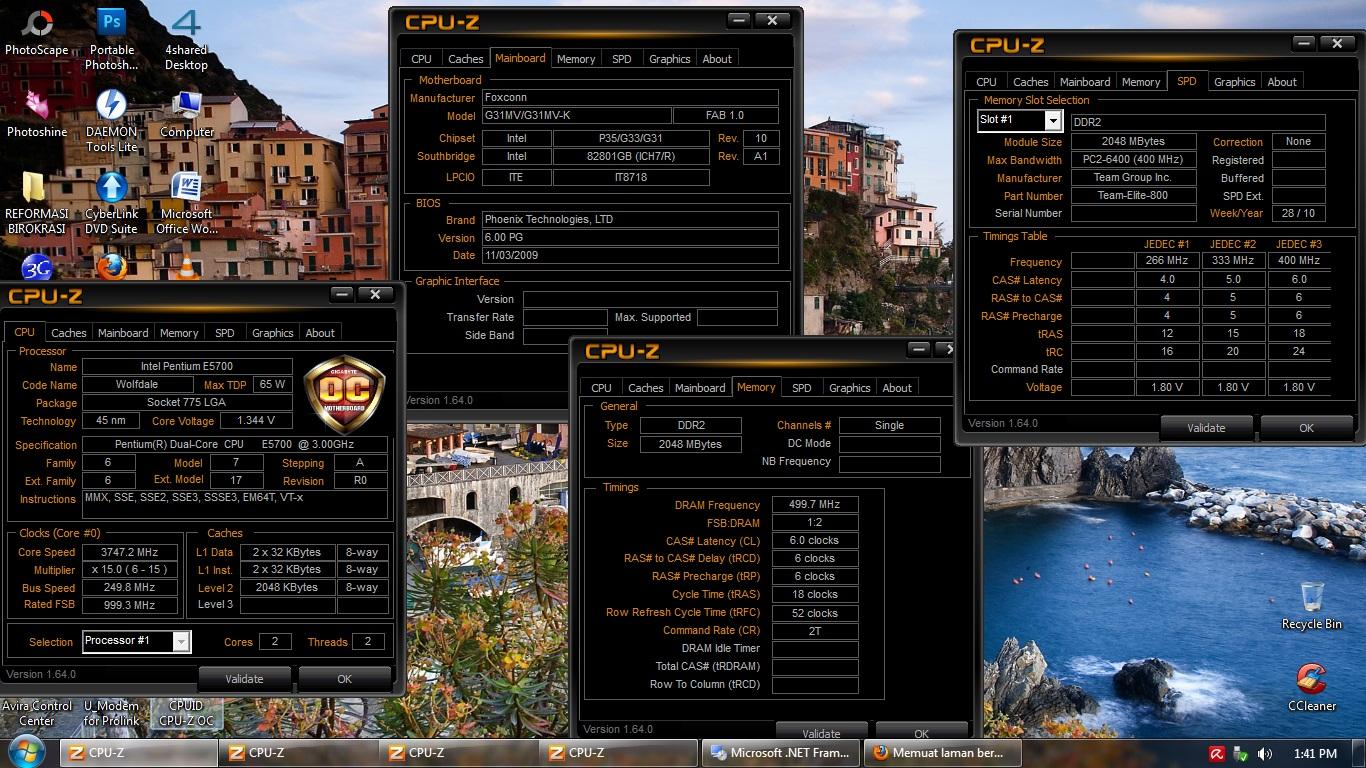Screen dimensions: 1366x768
Task: Click the PC2-6400 (400 MHz) bandwidth field
Action: (1133, 160)
